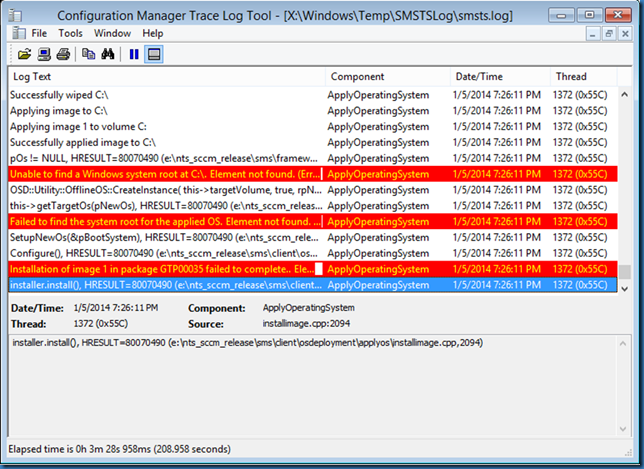Click the Thread value '1372 (0x55C)' in details
Screen dimensions: 644x469
tap(101, 324)
